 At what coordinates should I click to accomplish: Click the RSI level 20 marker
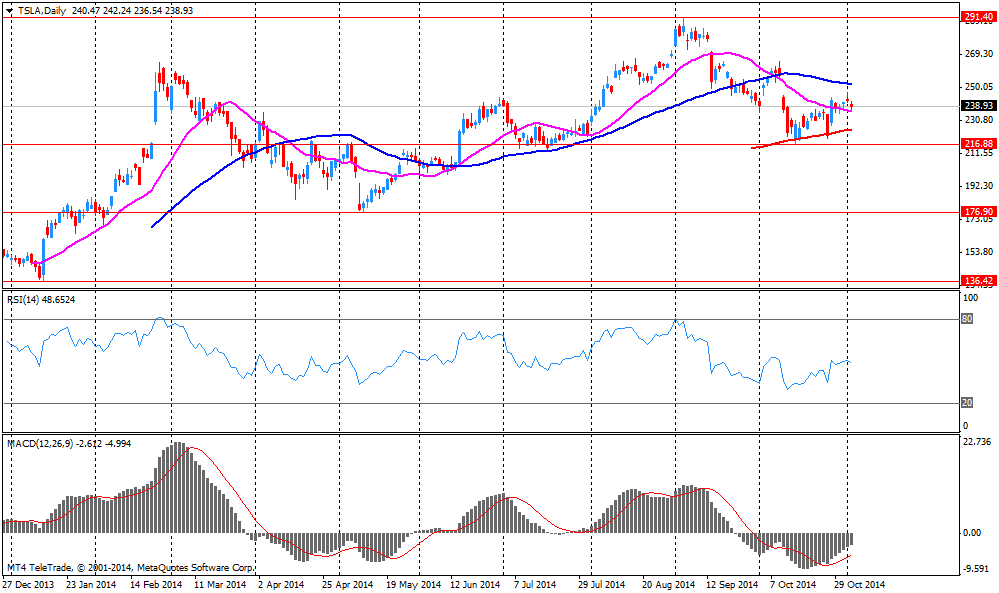[967, 403]
